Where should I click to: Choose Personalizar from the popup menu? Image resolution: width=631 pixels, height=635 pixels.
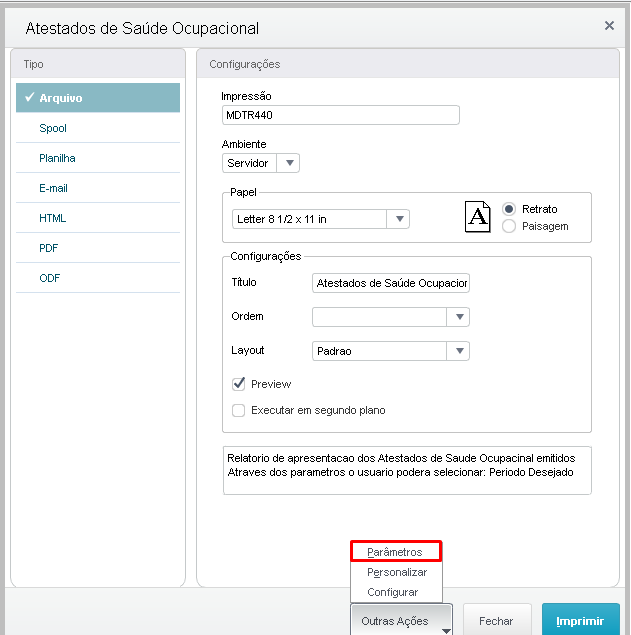tap(396, 572)
